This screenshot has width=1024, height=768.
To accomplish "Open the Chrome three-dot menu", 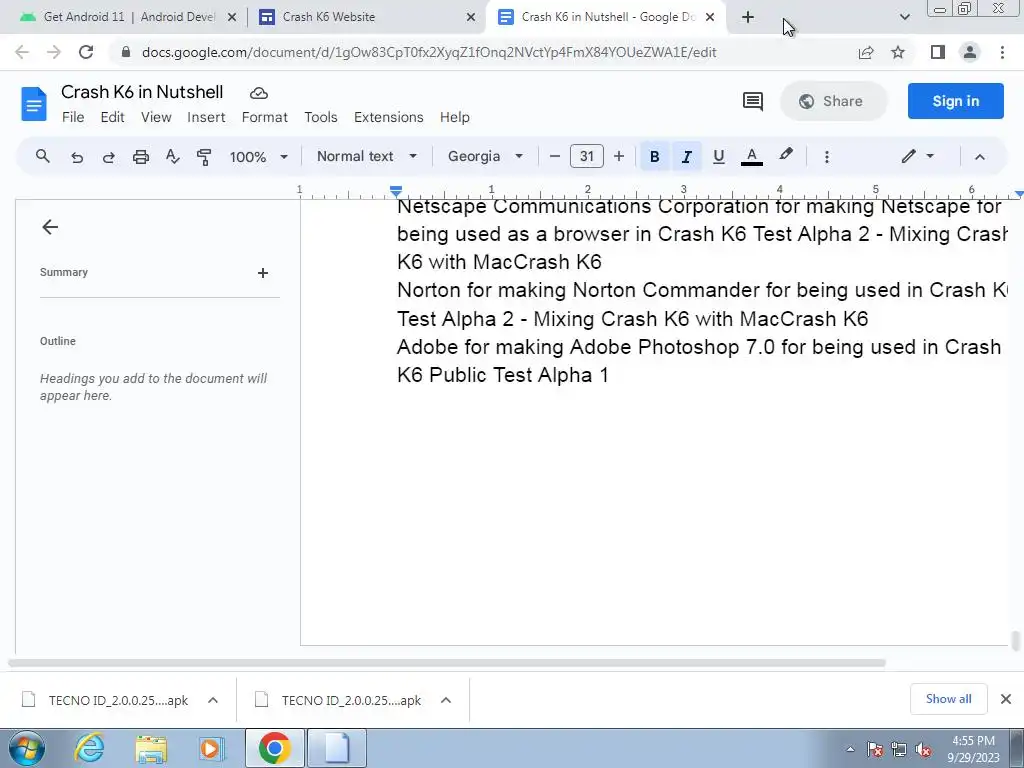I will click(1002, 52).
